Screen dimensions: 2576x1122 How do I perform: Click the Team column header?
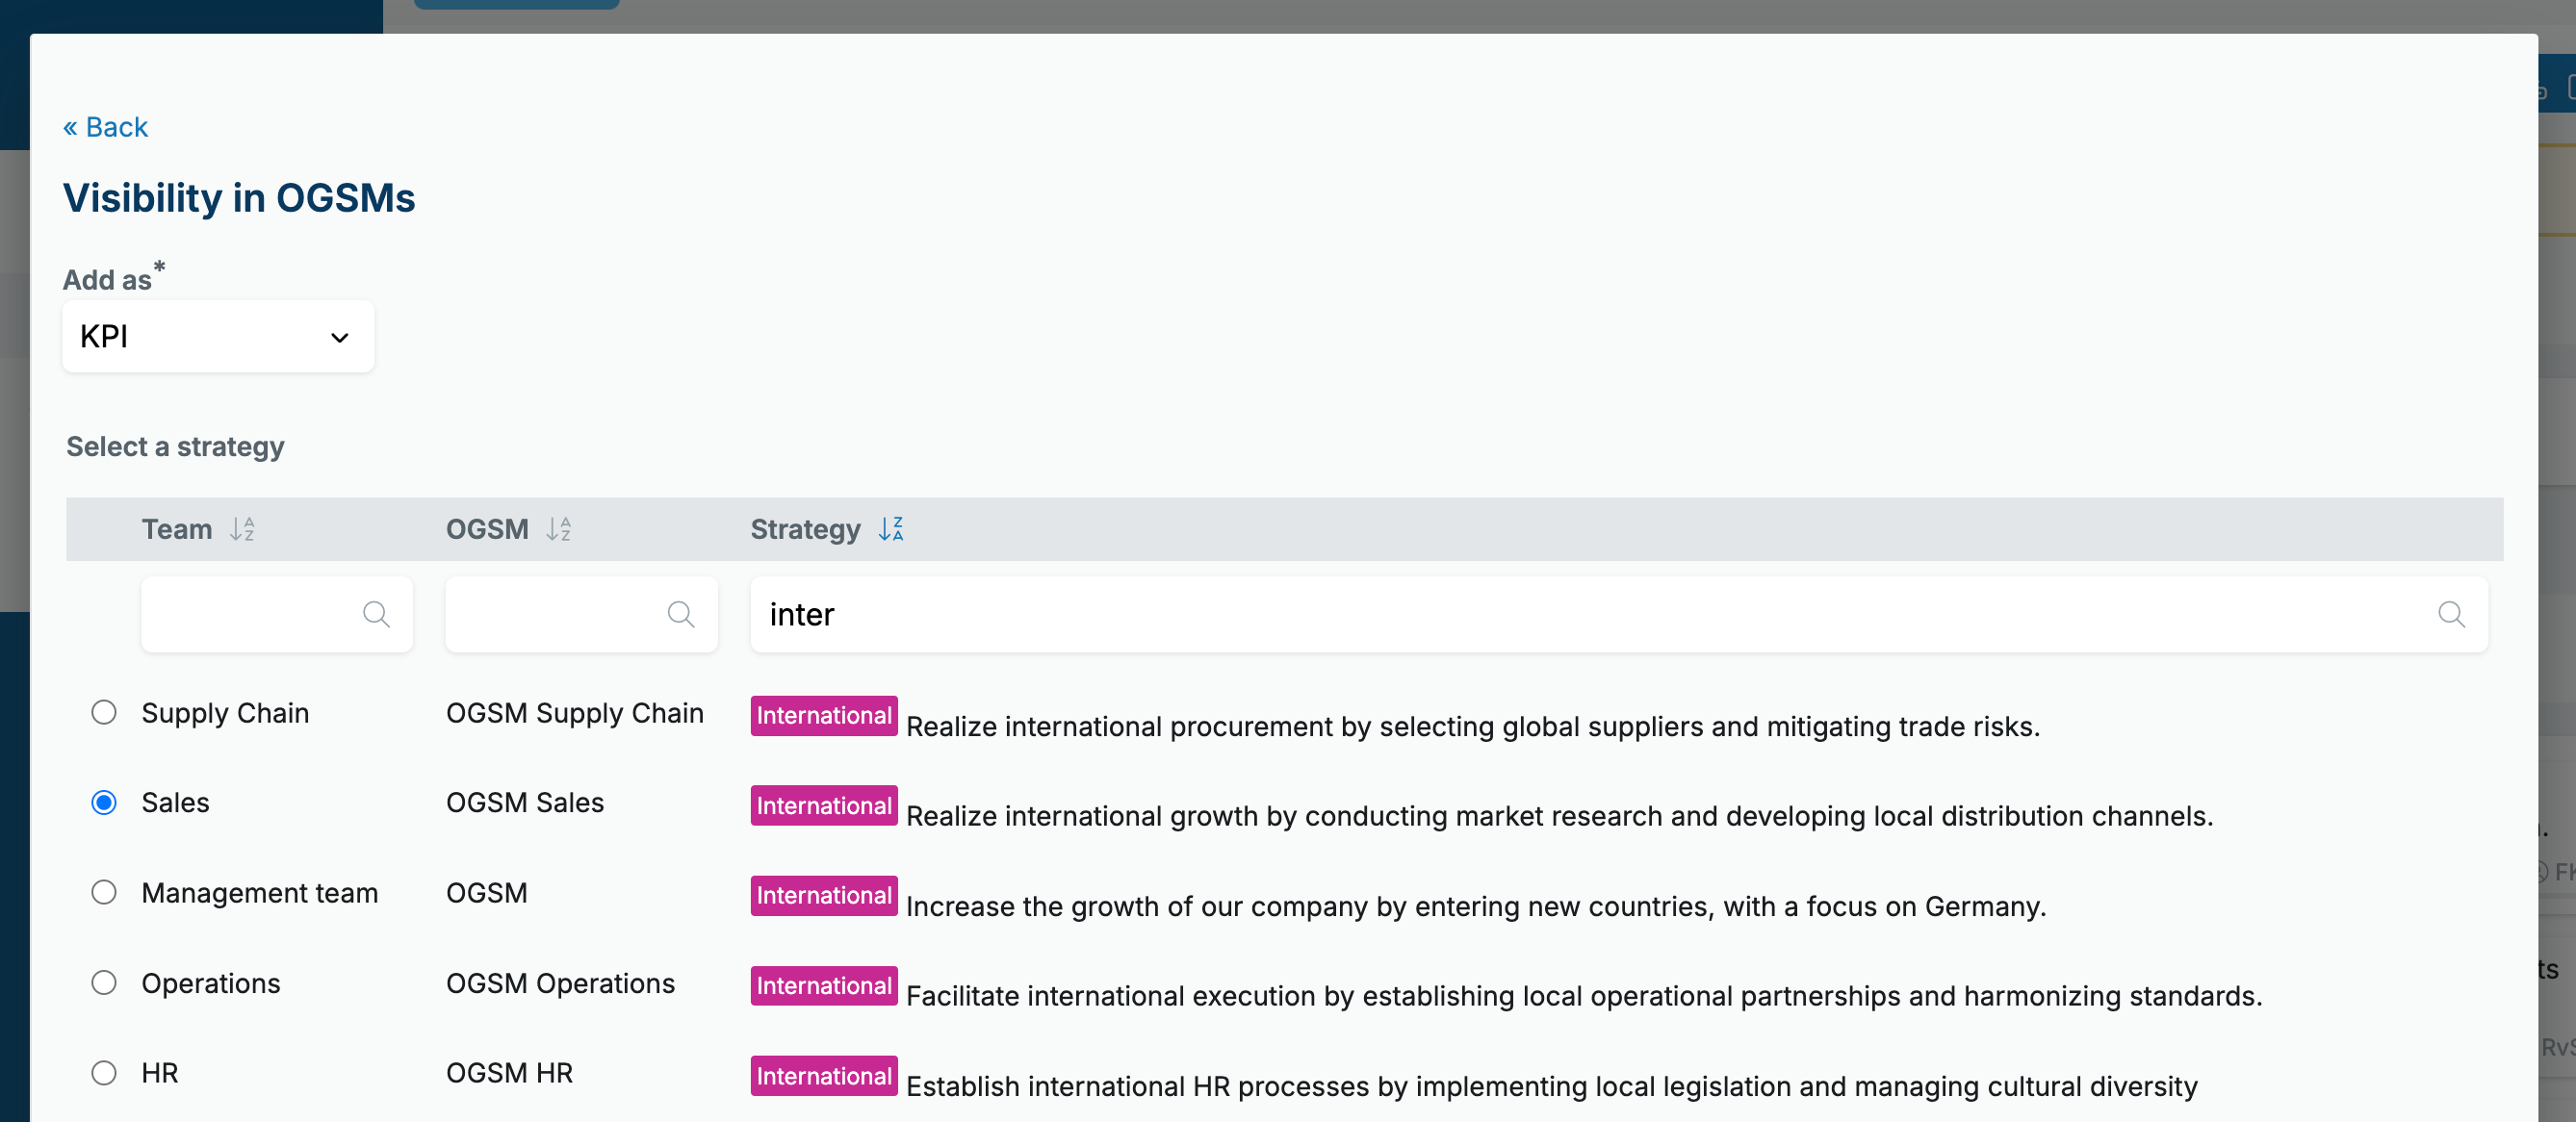177,529
